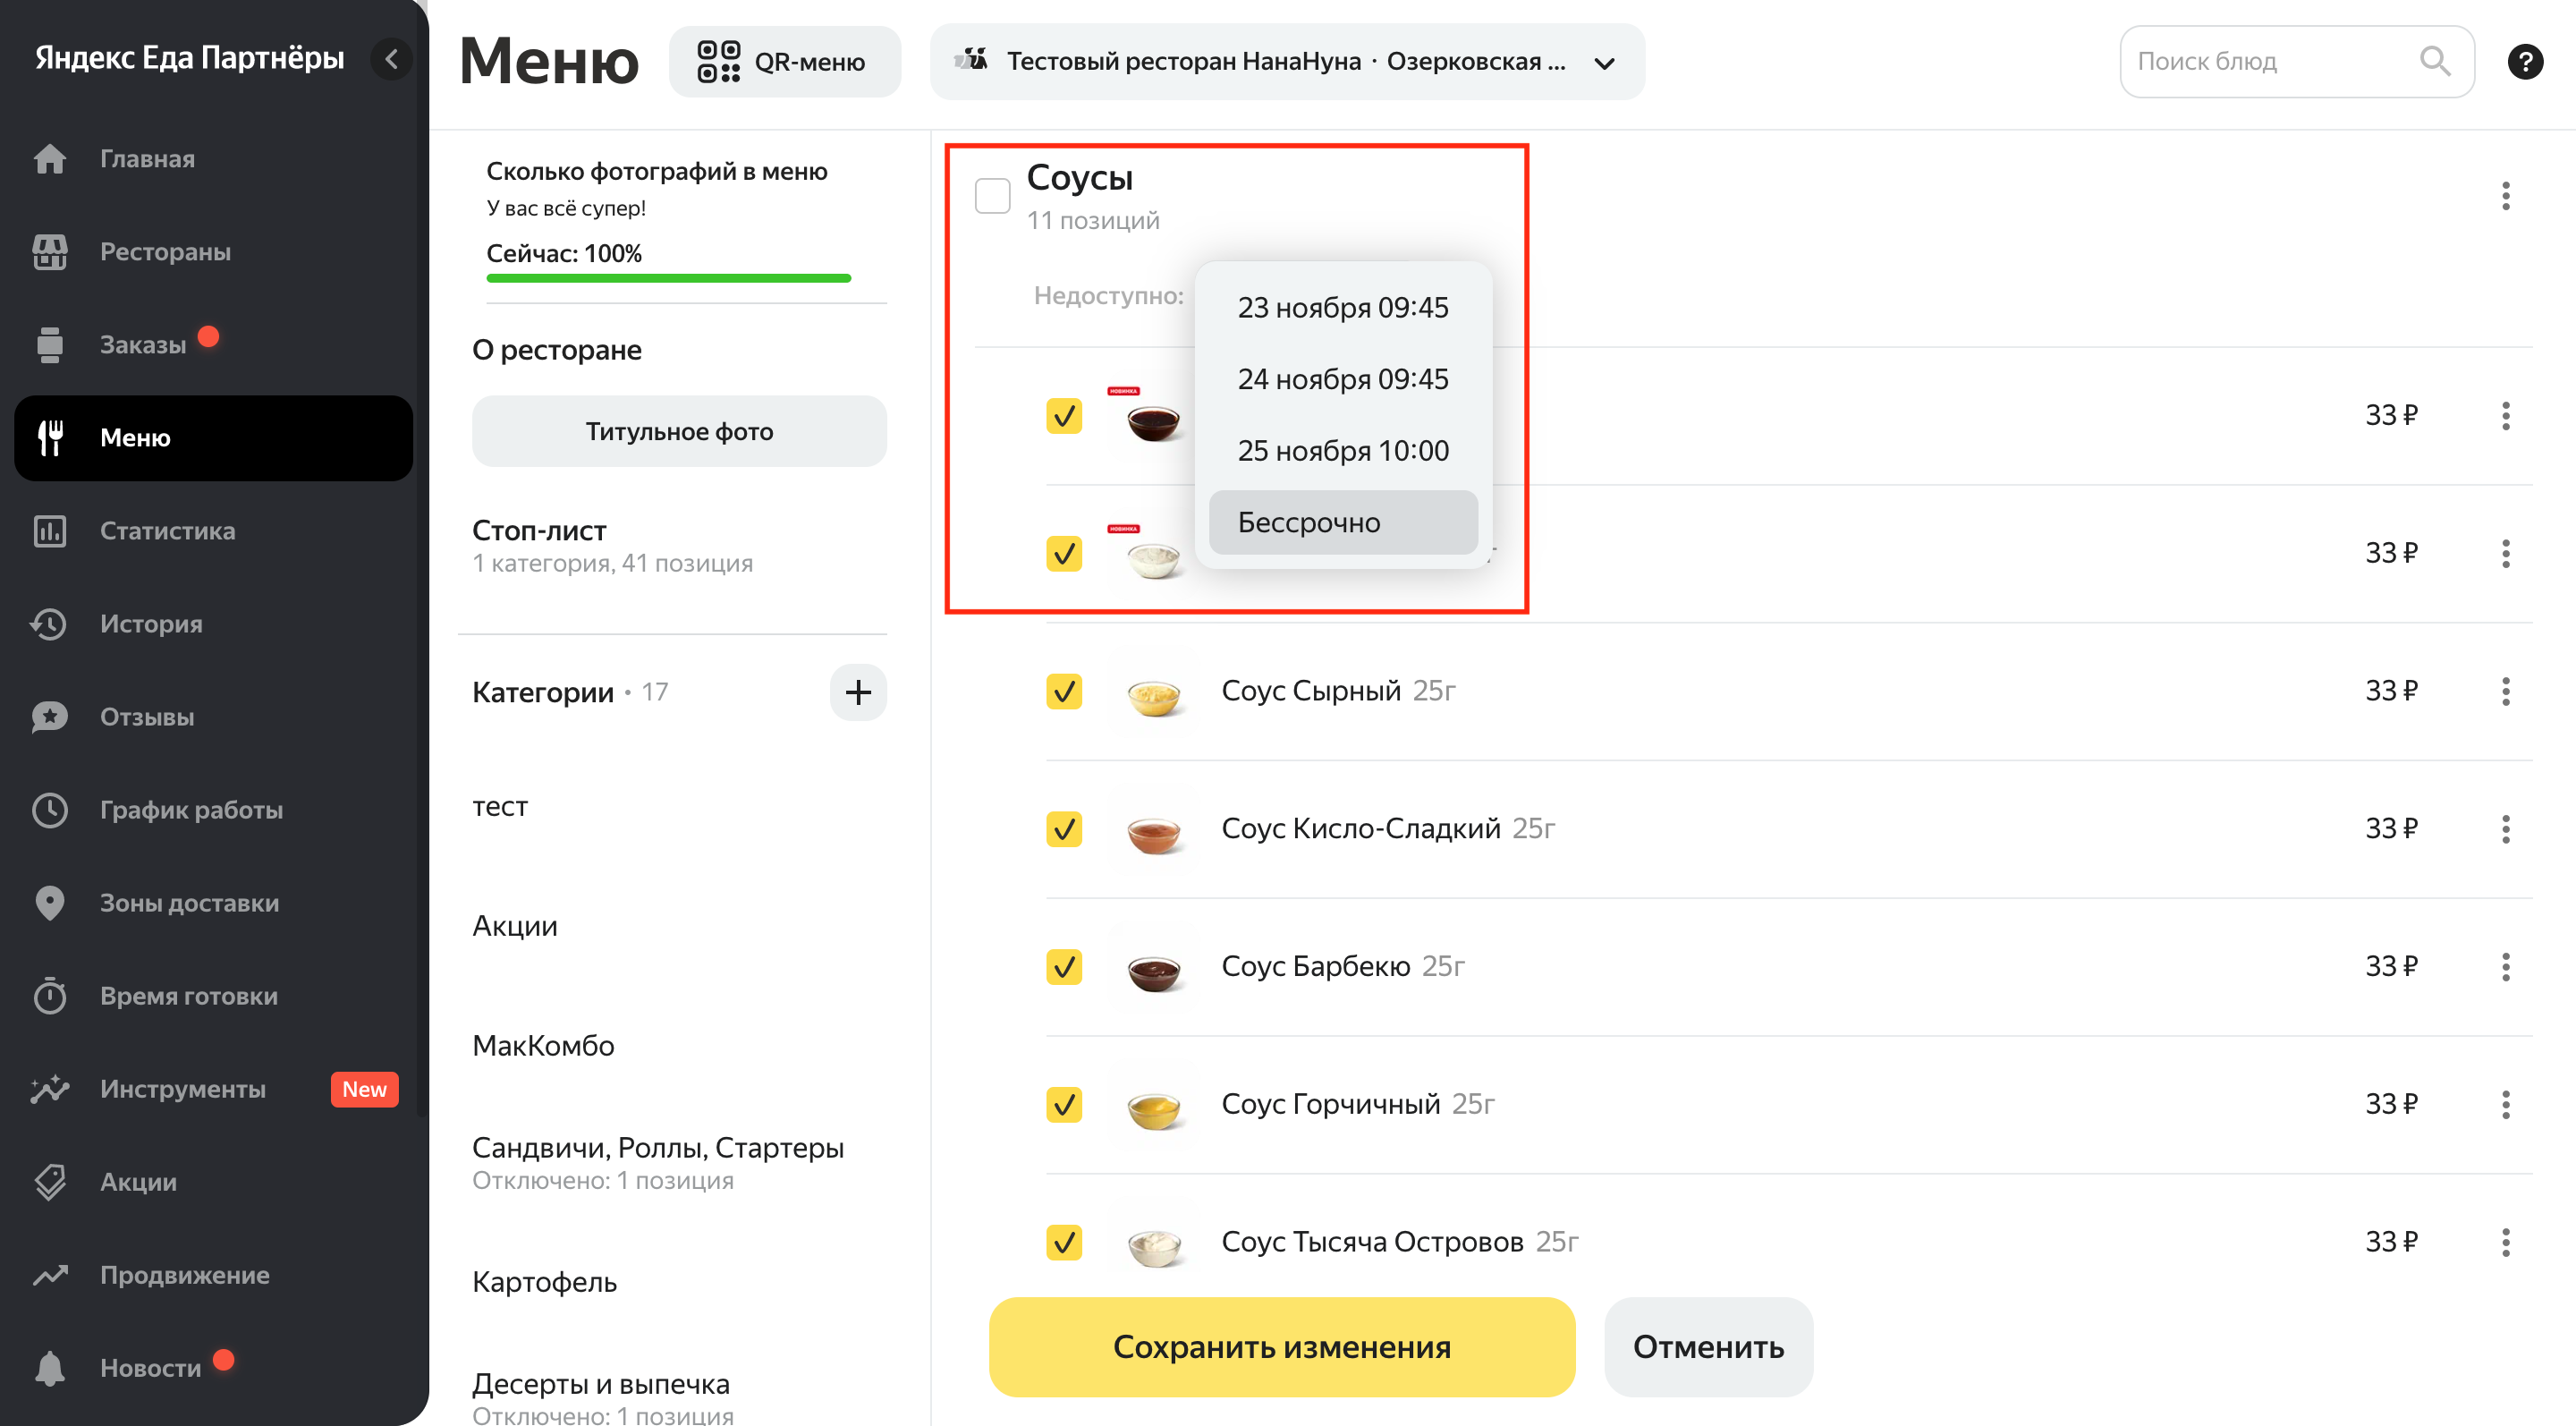The width and height of the screenshot is (2576, 1426).
Task: Uncheck the Соус Сырный checkbox
Action: (x=1064, y=691)
